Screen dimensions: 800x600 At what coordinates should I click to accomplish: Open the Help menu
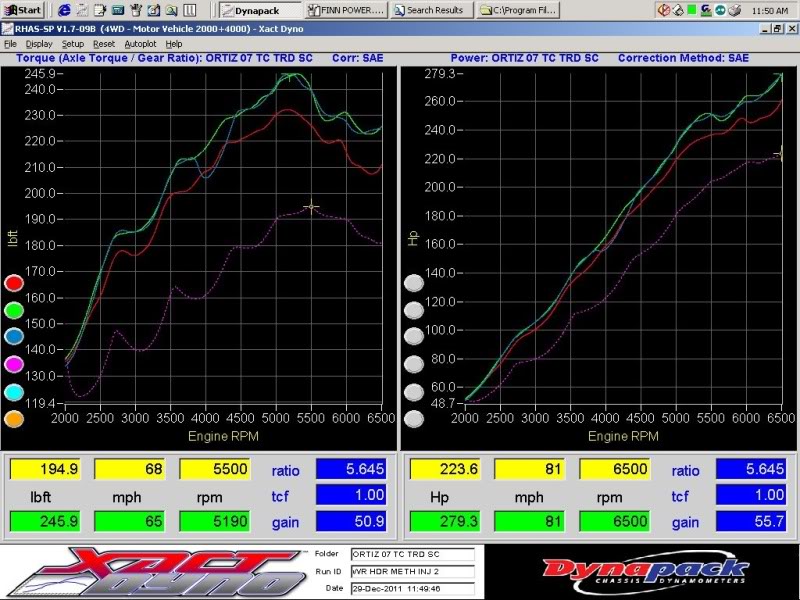(x=174, y=44)
